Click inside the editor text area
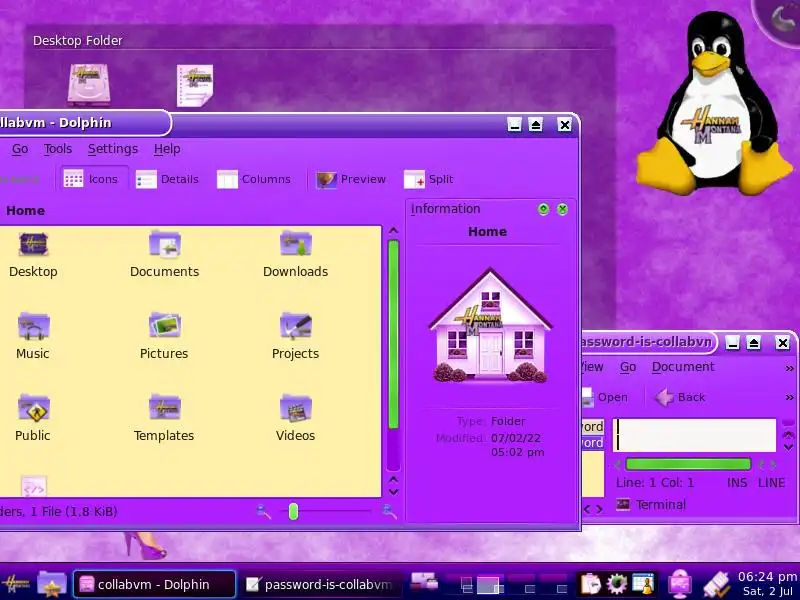Screen dimensions: 800x600 [x=694, y=435]
